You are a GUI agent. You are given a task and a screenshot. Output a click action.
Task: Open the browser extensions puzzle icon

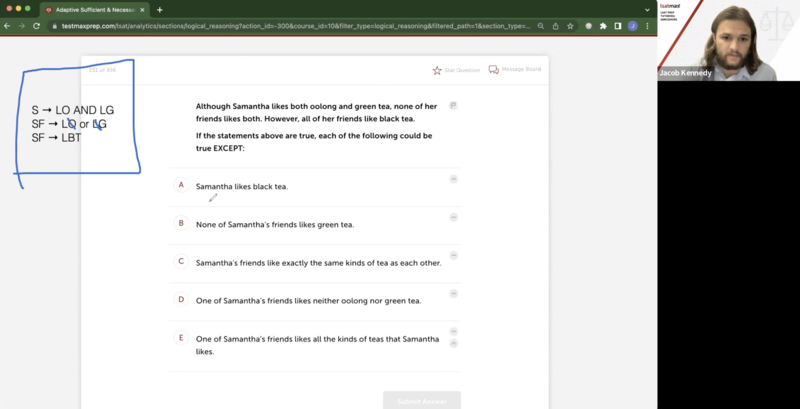coord(603,25)
